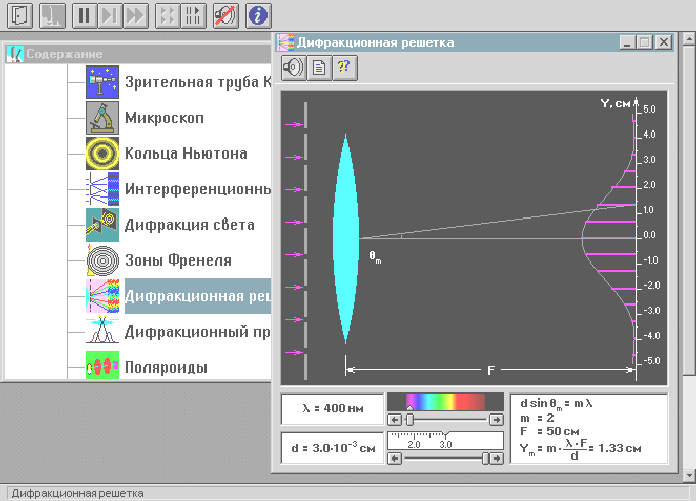Open the Кольца Ньютона tree item
Image resolution: width=696 pixels, height=501 pixels.
pos(186,154)
